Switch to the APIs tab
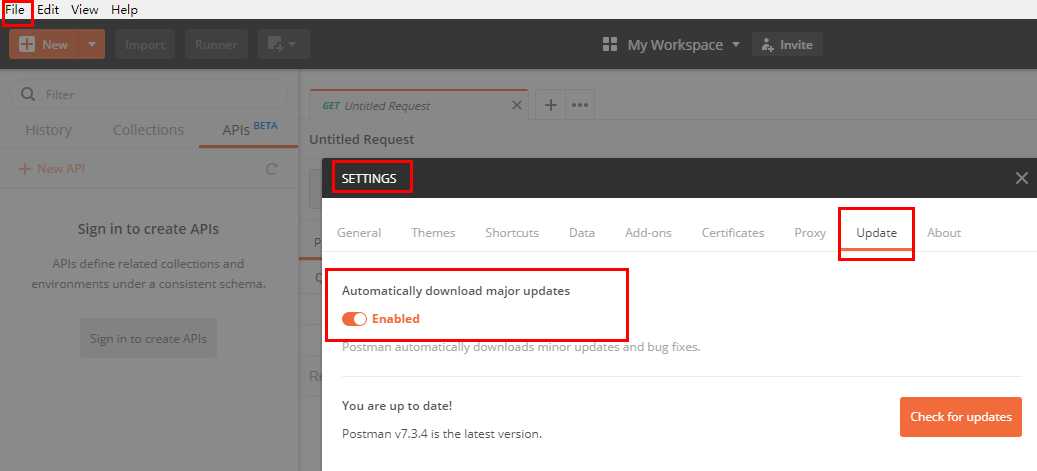Viewport: 1037px width, 471px height. coord(249,130)
